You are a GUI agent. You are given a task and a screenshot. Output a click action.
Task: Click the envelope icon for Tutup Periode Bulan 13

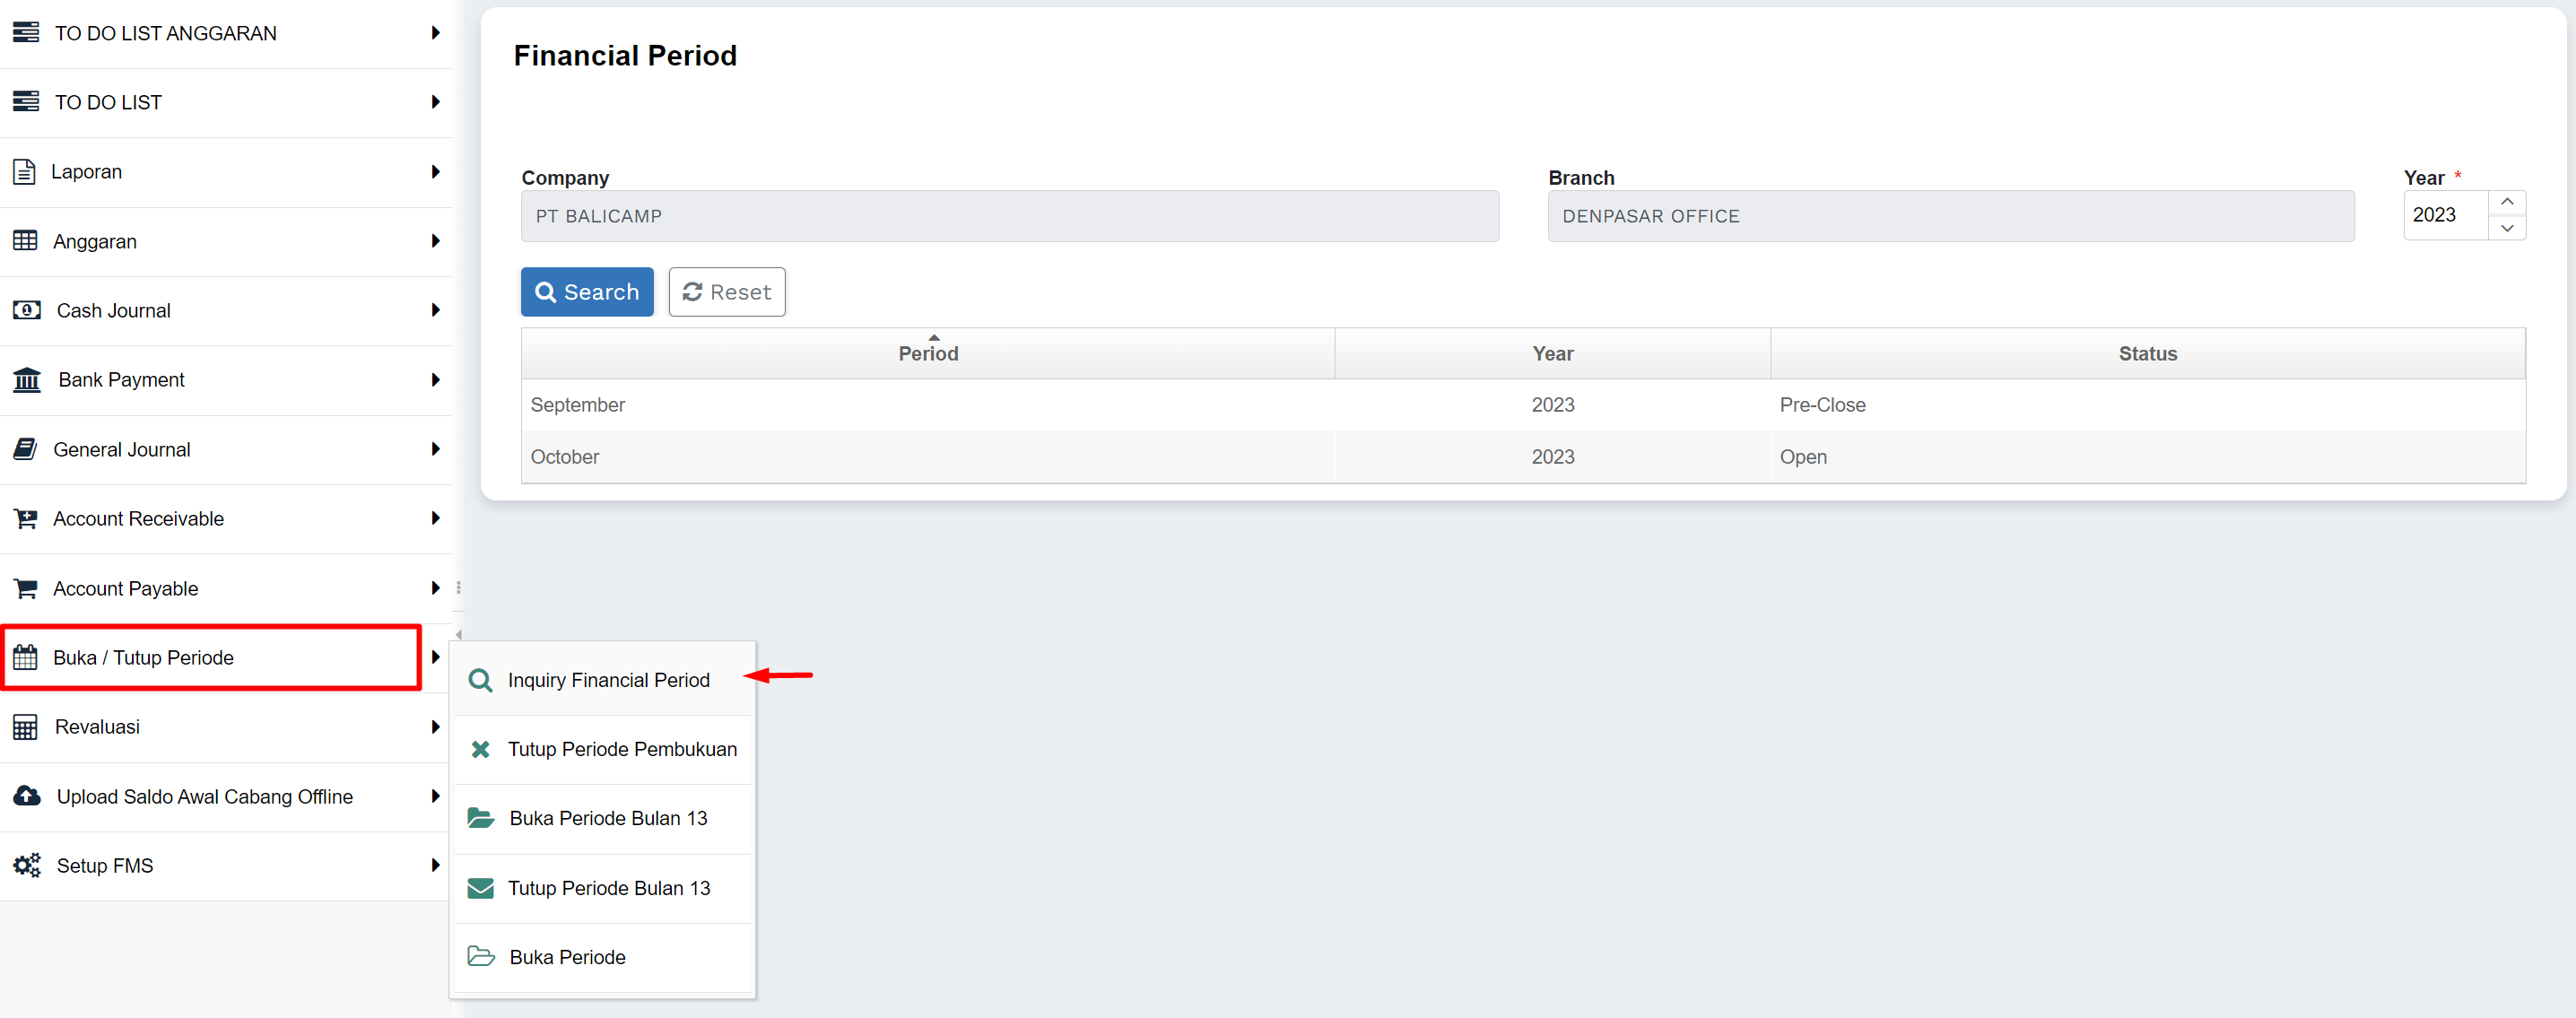(x=480, y=888)
